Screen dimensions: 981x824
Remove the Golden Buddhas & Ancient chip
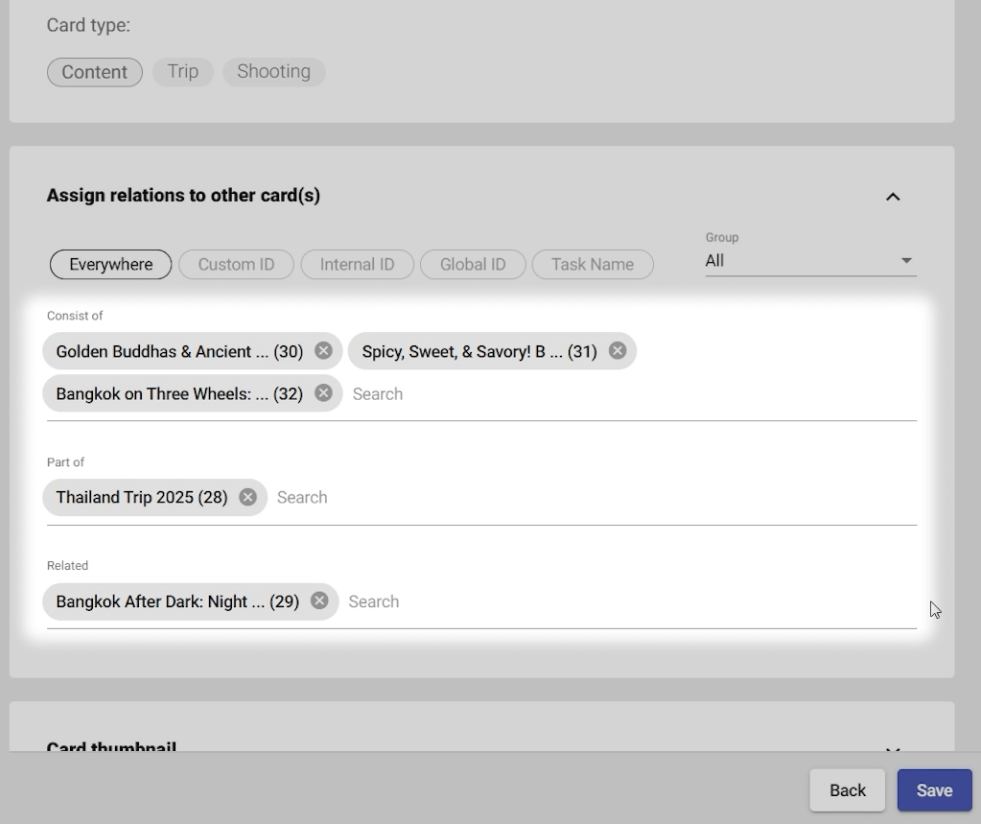point(323,351)
